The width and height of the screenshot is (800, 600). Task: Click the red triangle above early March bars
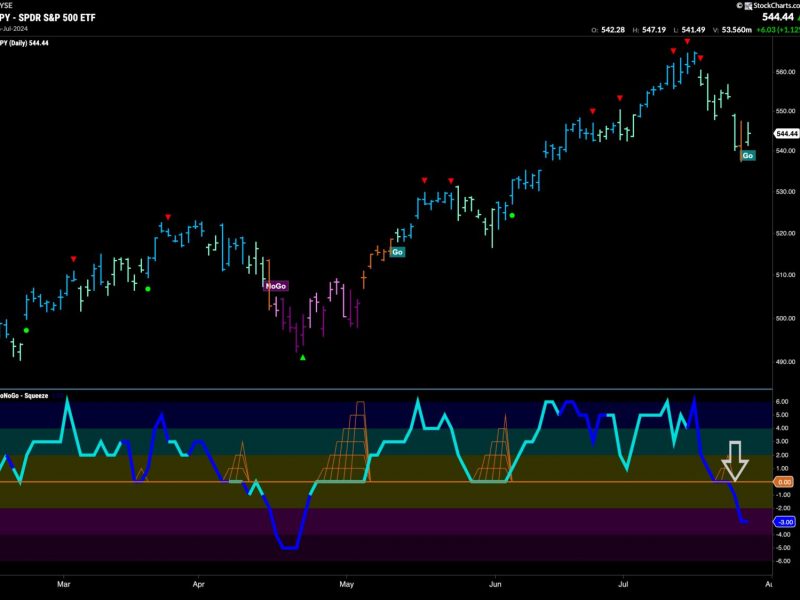click(x=73, y=259)
